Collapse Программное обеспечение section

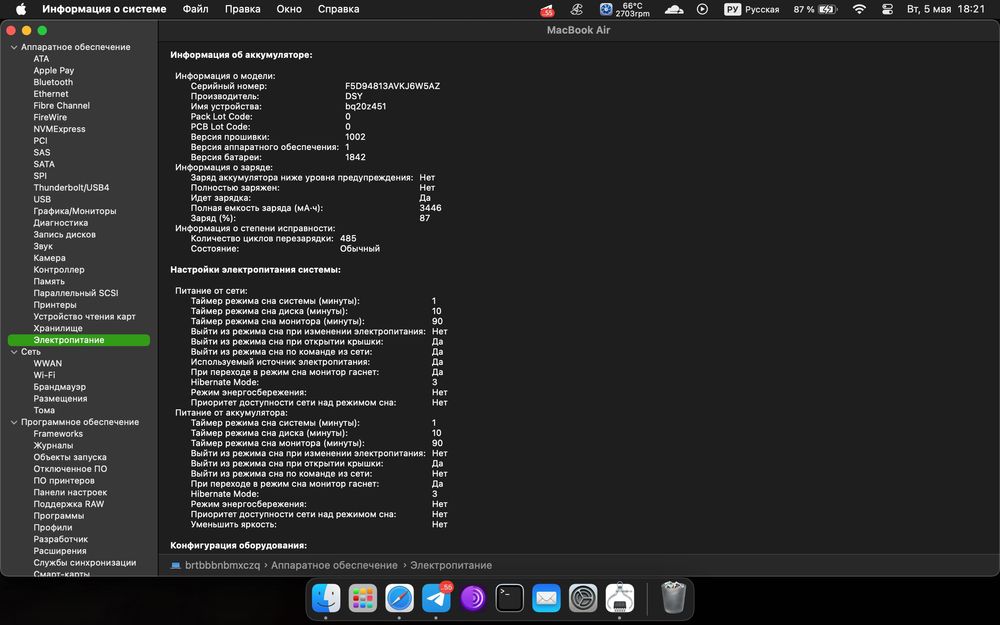[14, 422]
